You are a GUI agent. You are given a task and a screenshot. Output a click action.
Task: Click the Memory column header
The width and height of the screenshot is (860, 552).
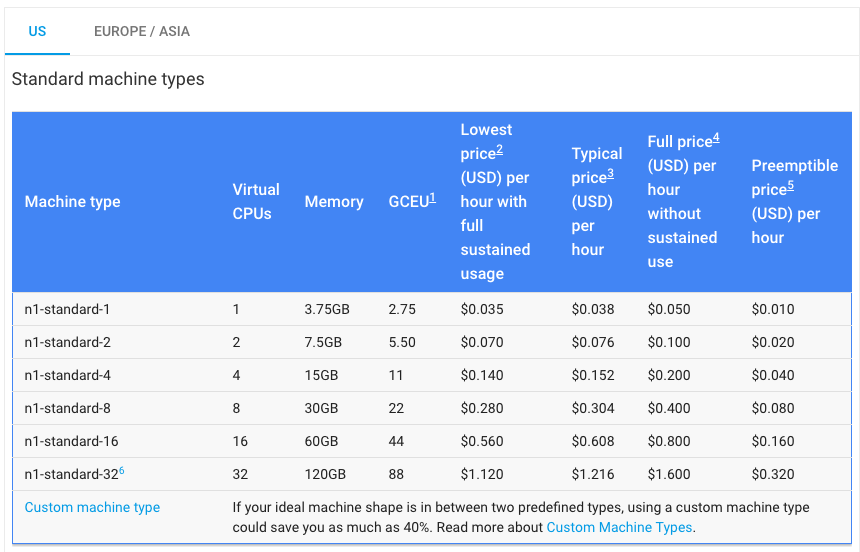334,202
